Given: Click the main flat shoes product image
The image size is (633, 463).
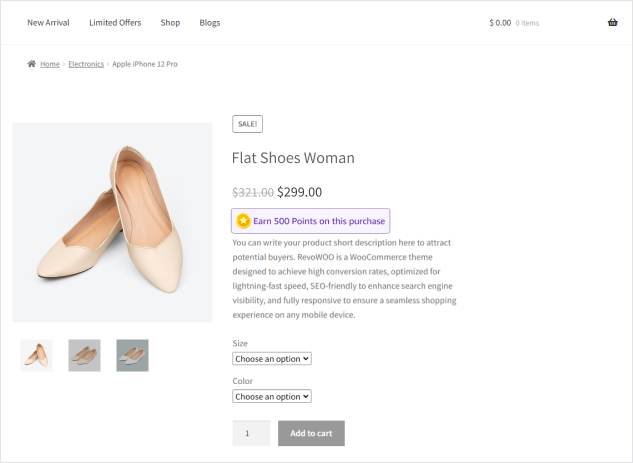Looking at the screenshot, I should [112, 222].
